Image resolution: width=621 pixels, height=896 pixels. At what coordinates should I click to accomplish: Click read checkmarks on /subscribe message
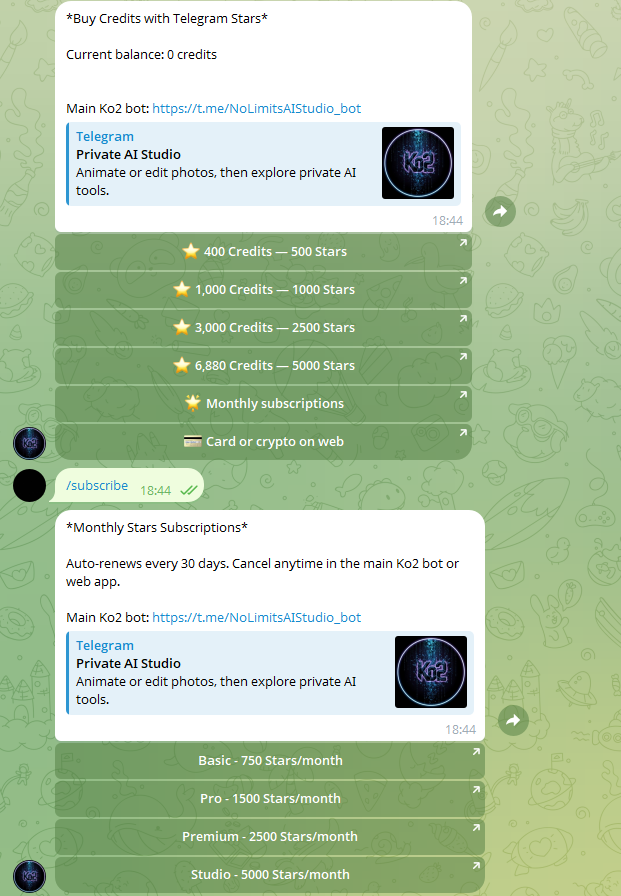coord(189,490)
